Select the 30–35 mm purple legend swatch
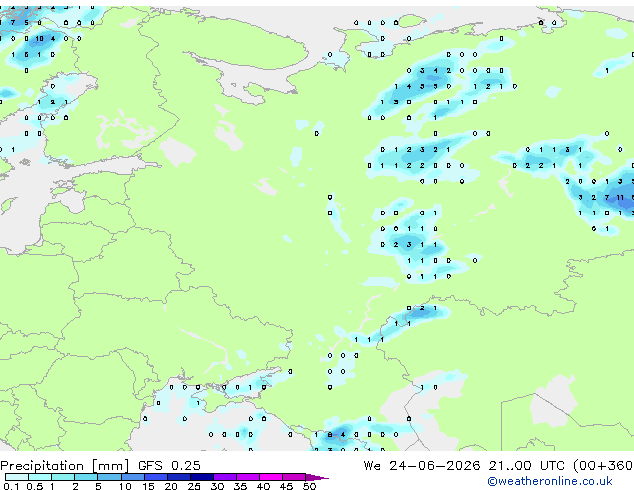This screenshot has height=490, width=634. [224, 477]
